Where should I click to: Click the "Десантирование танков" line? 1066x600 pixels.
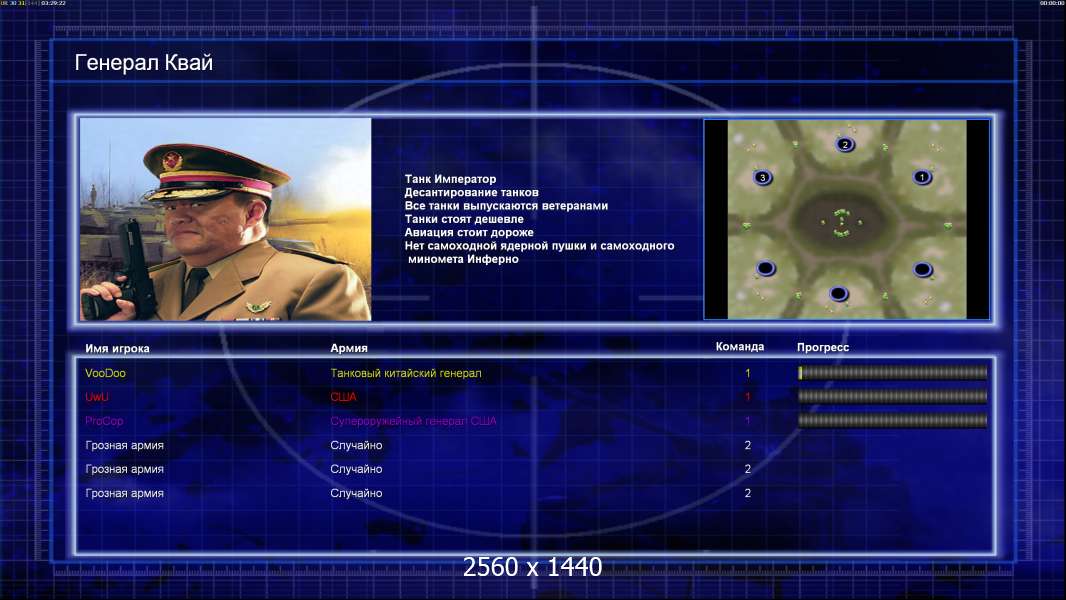pyautogui.click(x=471, y=192)
